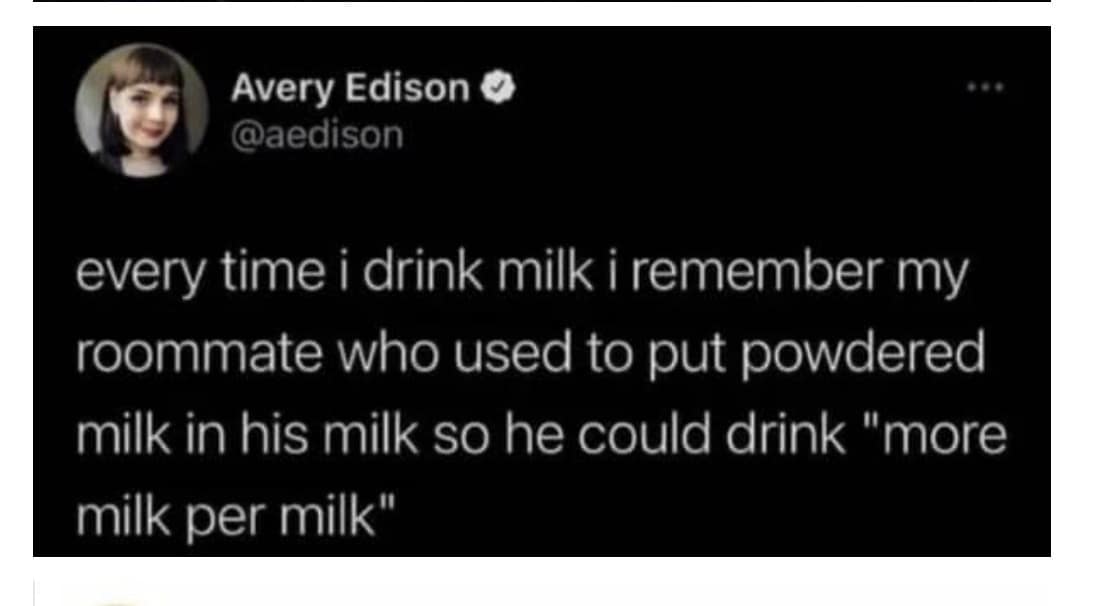The height and width of the screenshot is (606, 1094).
Task: Open the @aedison handle link
Action: [317, 135]
